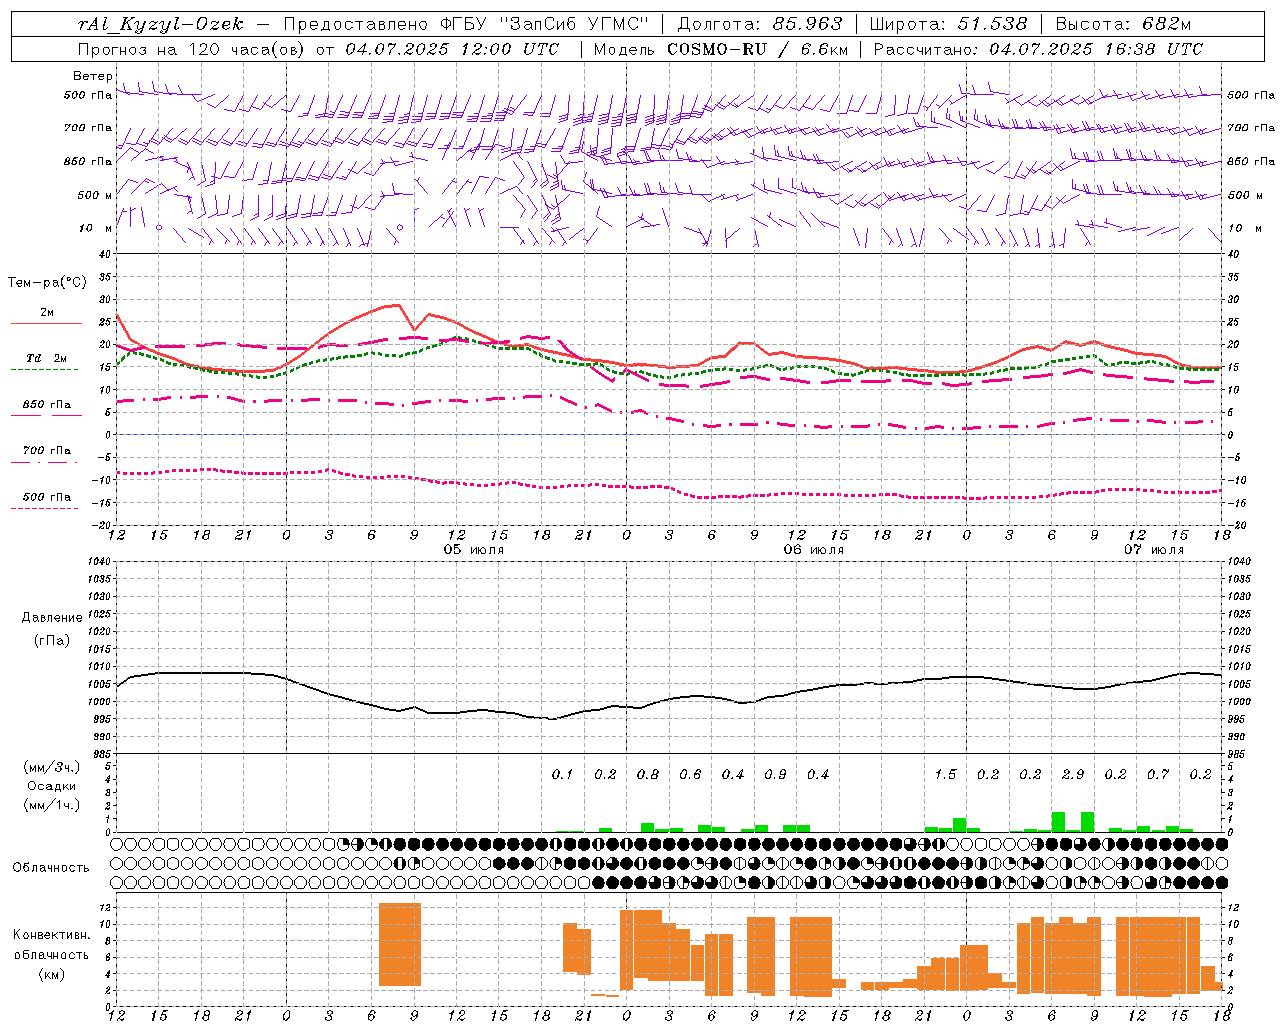Screen dimensions: 1280x1024
Task: Select the latitude value 51.538
Action: [993, 24]
